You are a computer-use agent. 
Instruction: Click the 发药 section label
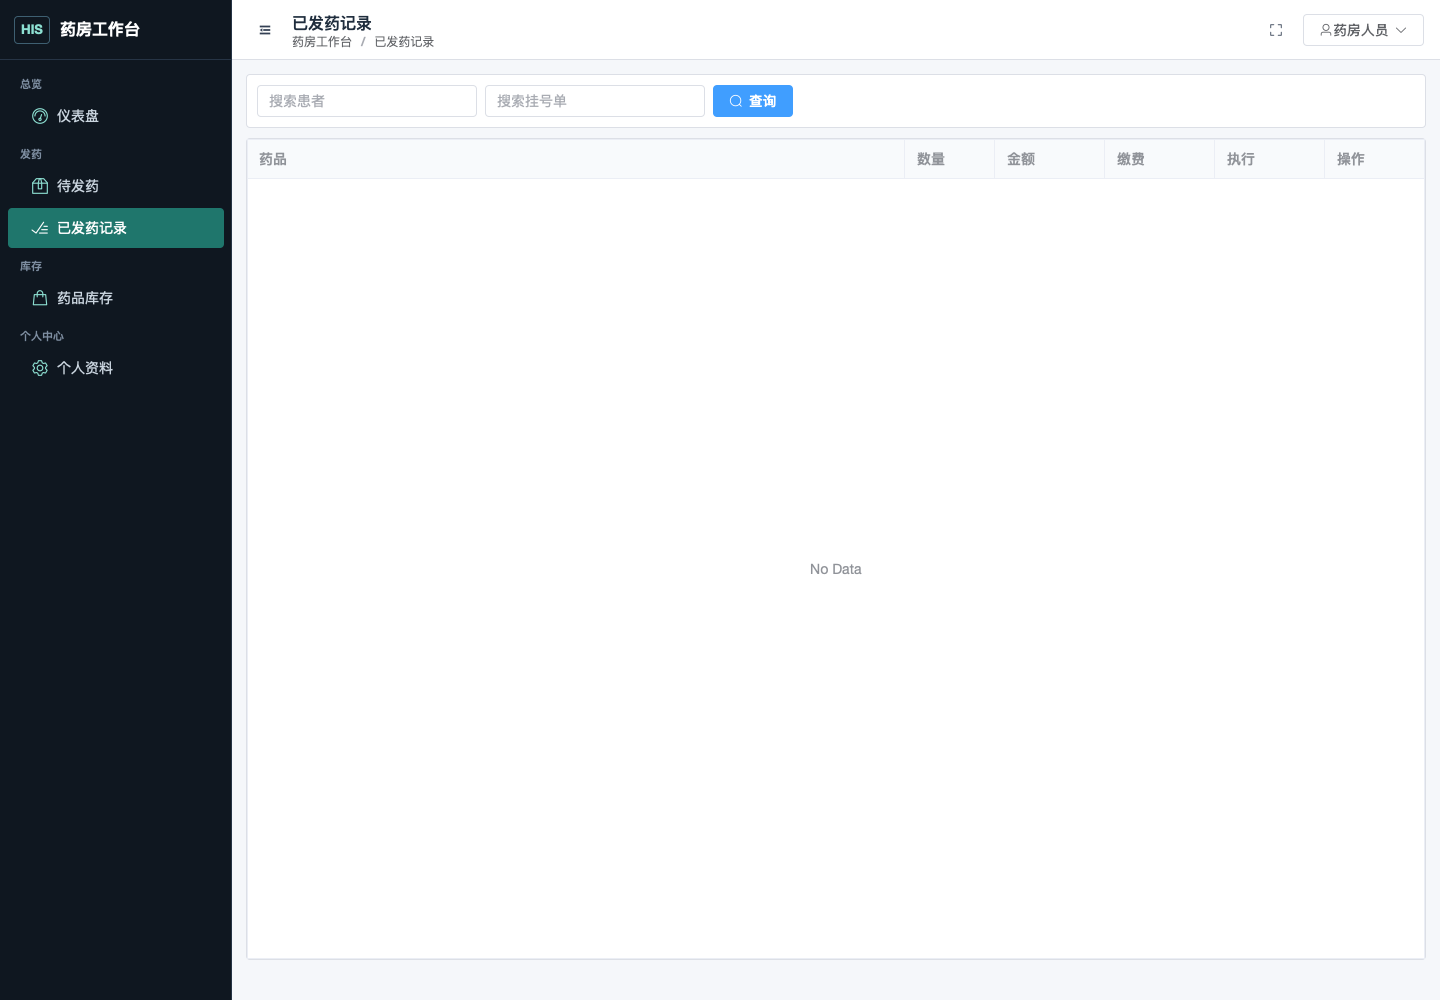coord(31,154)
